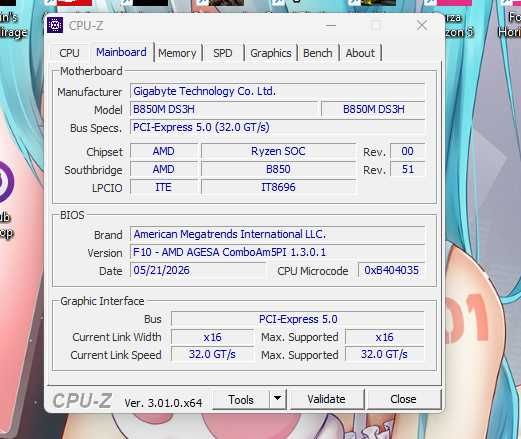521x439 pixels.
Task: Click the Graphic Interface Bus PCI-Express 5.0 field
Action: tap(298, 319)
